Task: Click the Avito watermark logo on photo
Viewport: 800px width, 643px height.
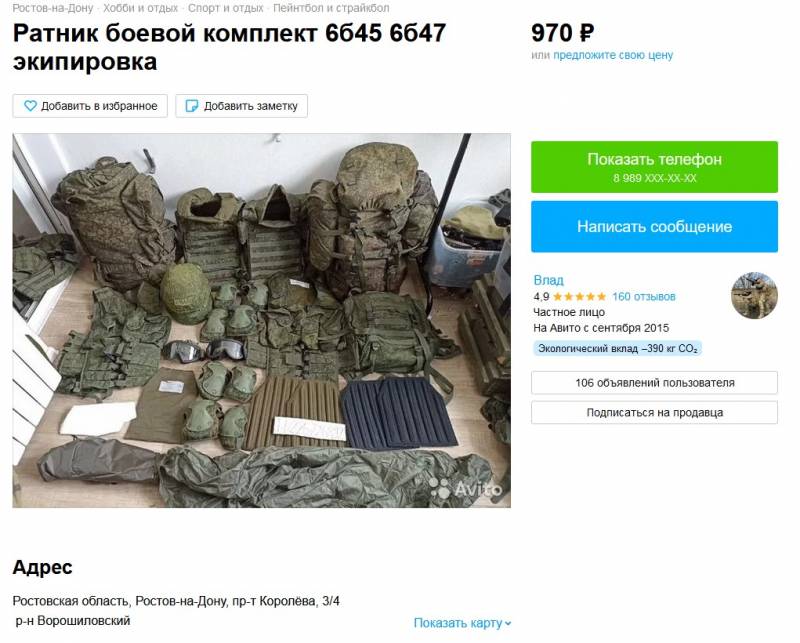Action: [x=466, y=489]
